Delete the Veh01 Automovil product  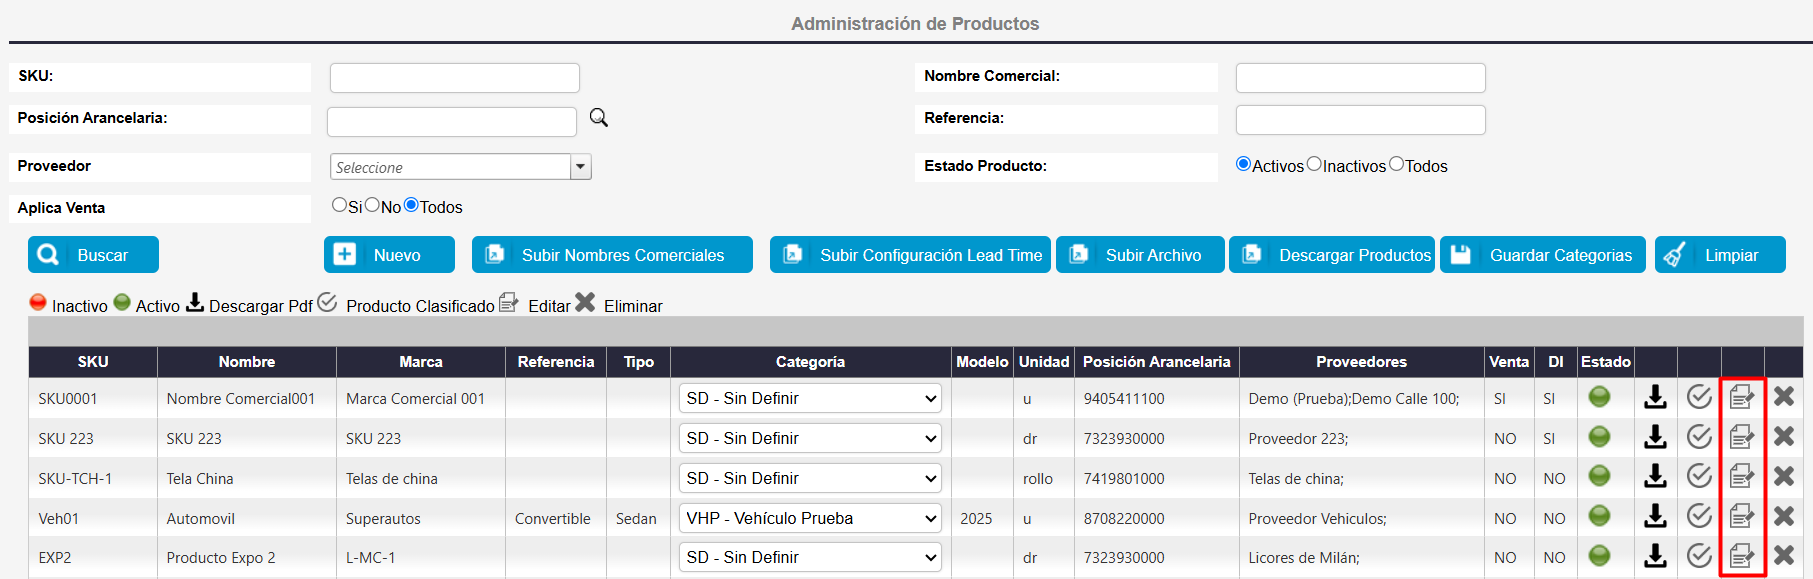pyautogui.click(x=1783, y=516)
